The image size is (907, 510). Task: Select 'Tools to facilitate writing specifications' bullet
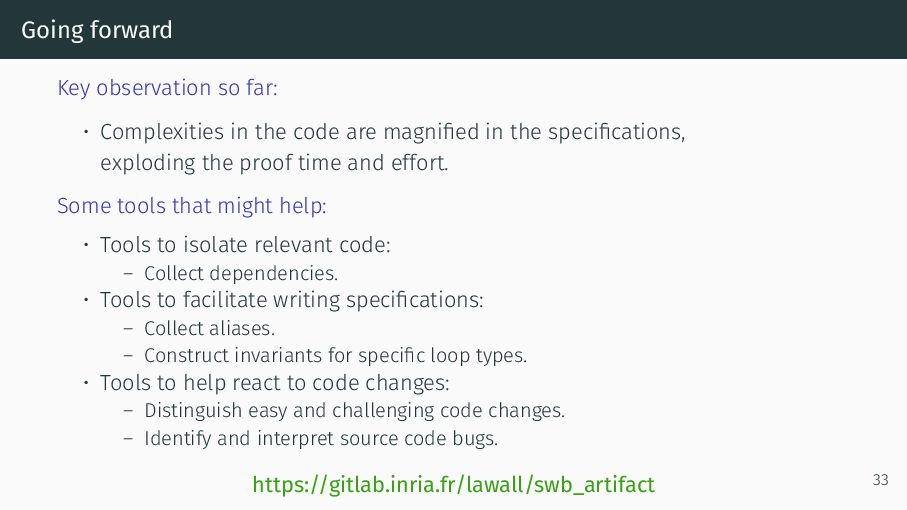(x=292, y=300)
